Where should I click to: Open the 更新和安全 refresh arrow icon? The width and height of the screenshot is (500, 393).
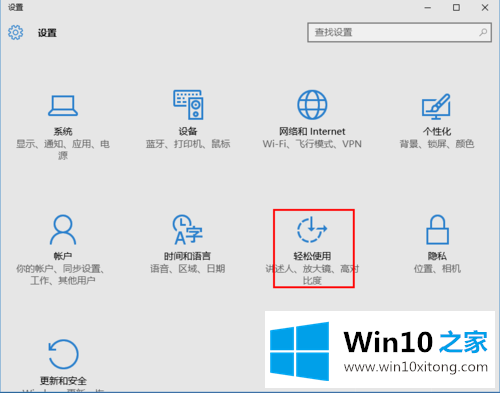[63, 354]
